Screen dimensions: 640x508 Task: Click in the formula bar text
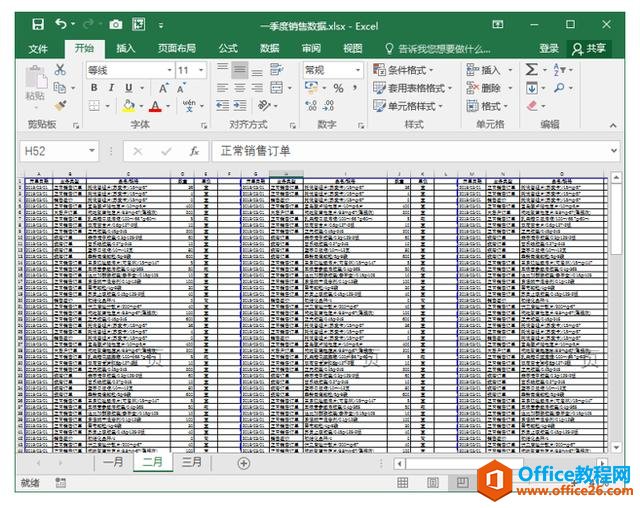coord(410,151)
